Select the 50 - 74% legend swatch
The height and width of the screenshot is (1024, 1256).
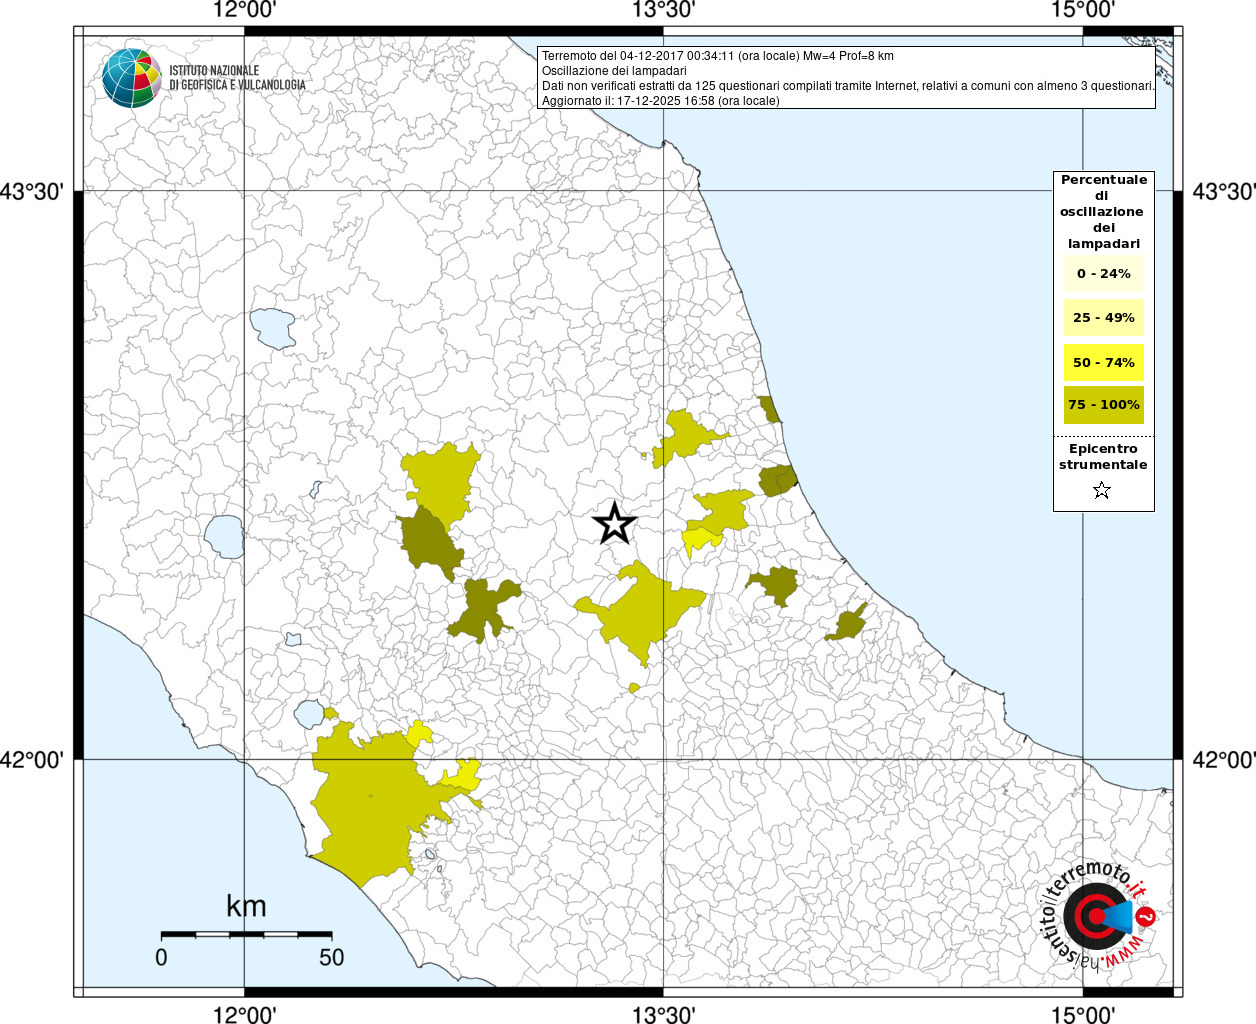tap(1103, 362)
